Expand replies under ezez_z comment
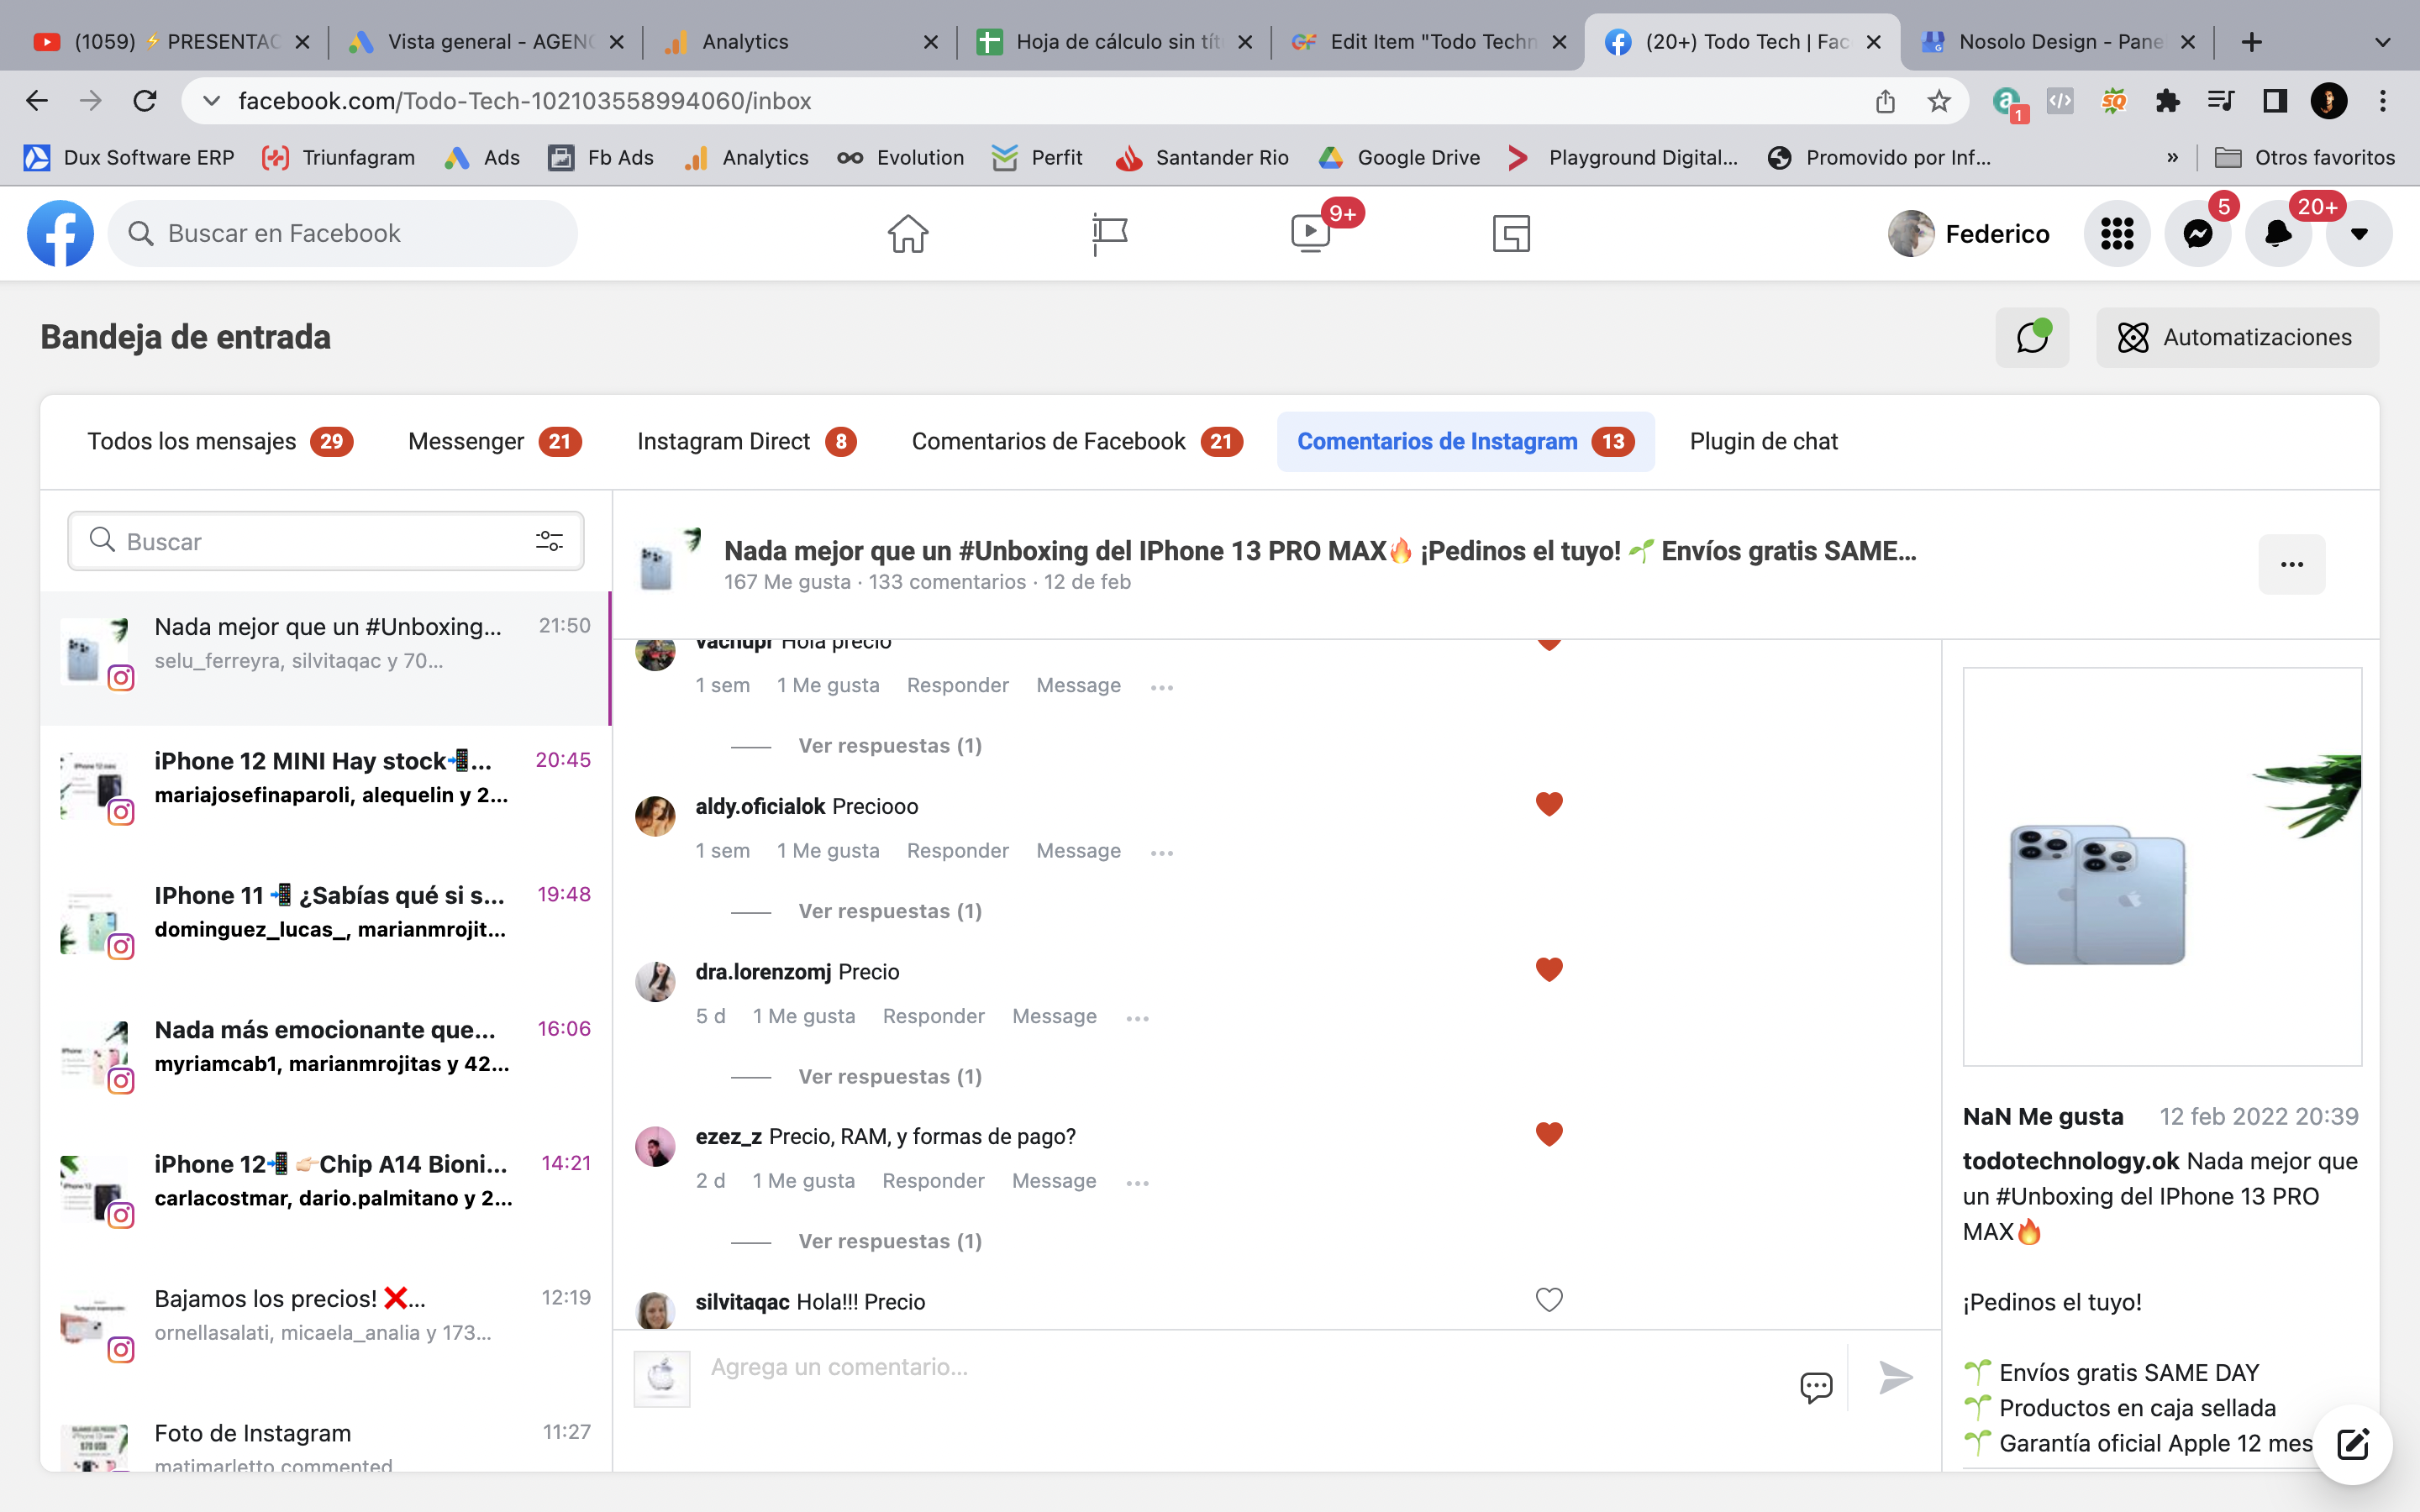Viewport: 2420px width, 1512px height. (x=890, y=1241)
